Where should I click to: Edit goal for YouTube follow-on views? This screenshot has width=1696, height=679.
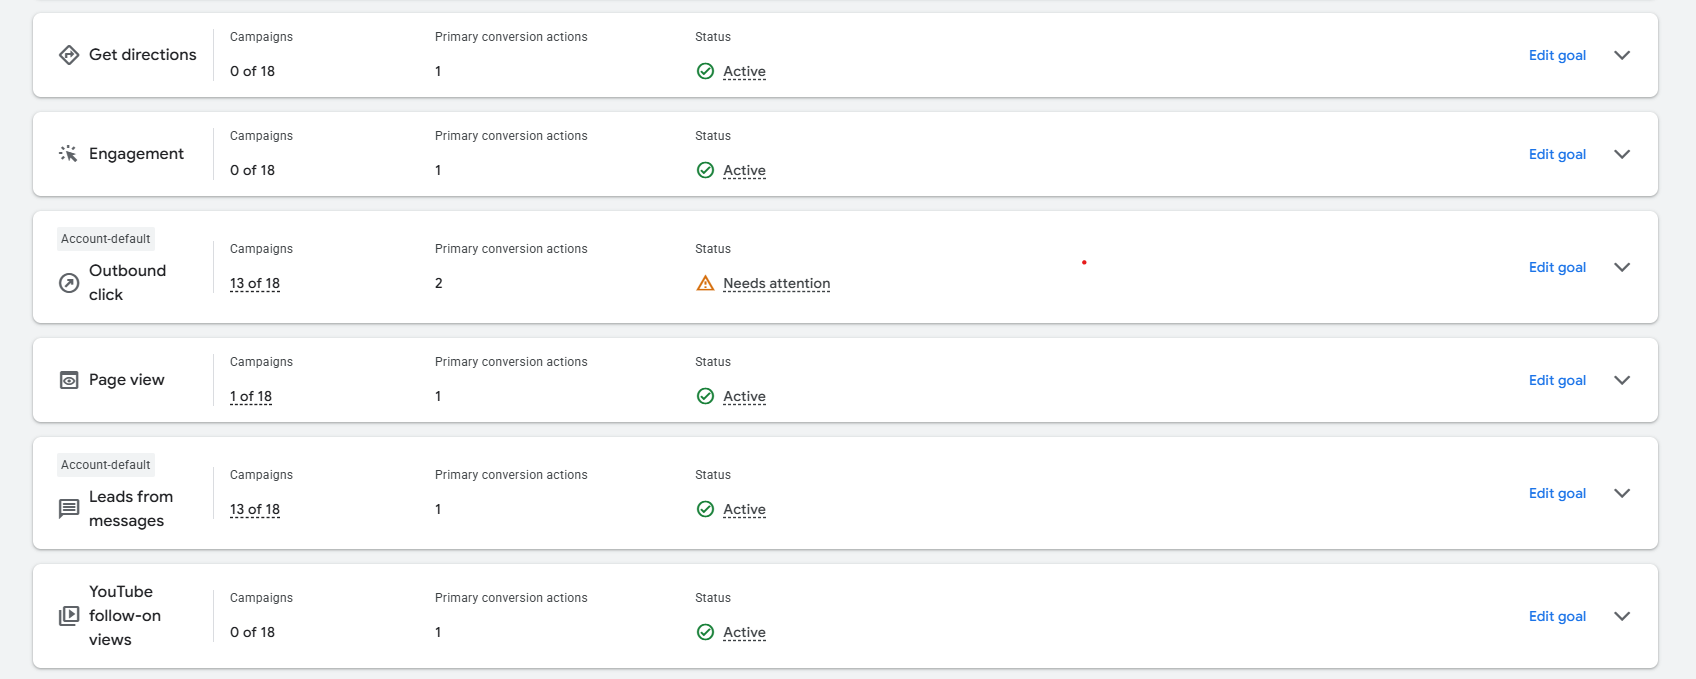coord(1557,616)
